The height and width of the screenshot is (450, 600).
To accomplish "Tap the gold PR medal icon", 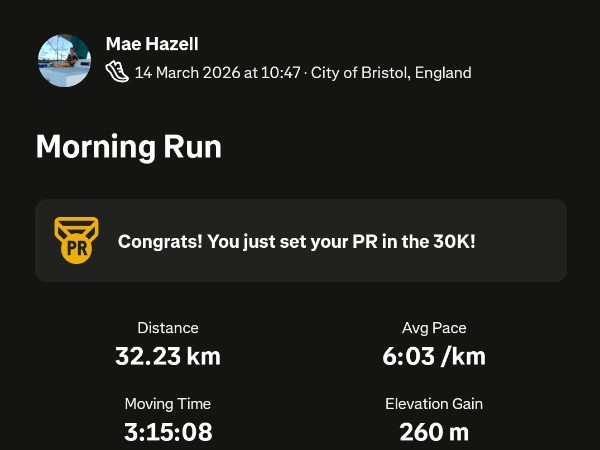I will (76, 240).
